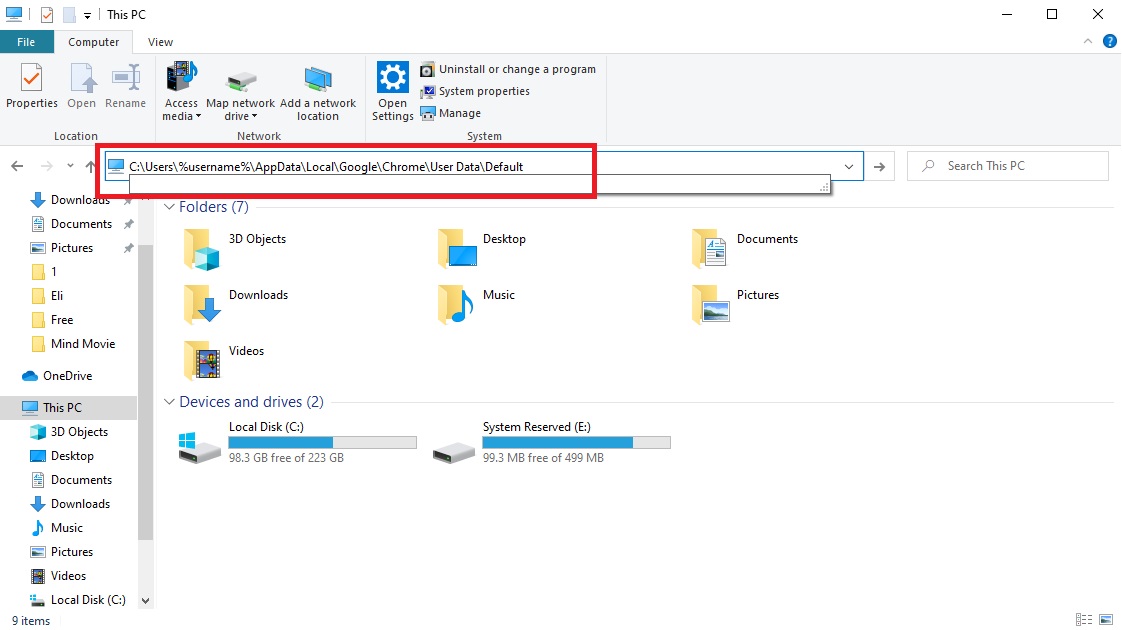Click the Map network drive icon

[240, 90]
